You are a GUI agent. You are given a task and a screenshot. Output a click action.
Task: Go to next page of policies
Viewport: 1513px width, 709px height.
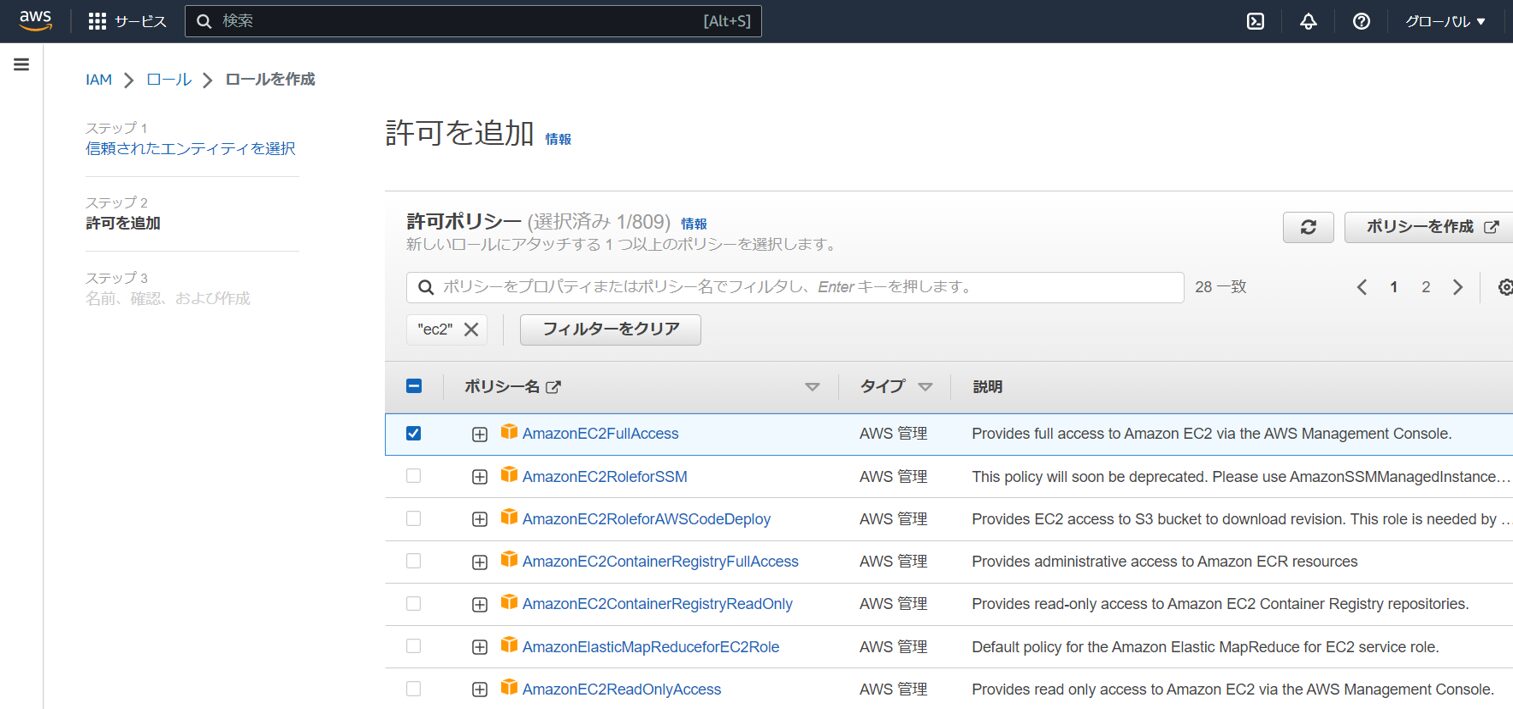tap(1458, 287)
